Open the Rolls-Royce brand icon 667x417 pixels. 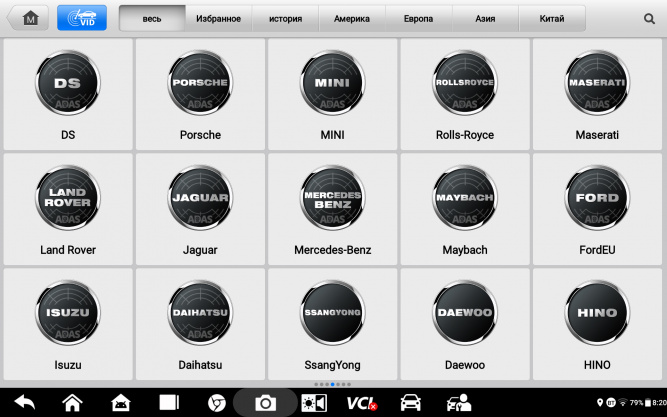(x=465, y=83)
